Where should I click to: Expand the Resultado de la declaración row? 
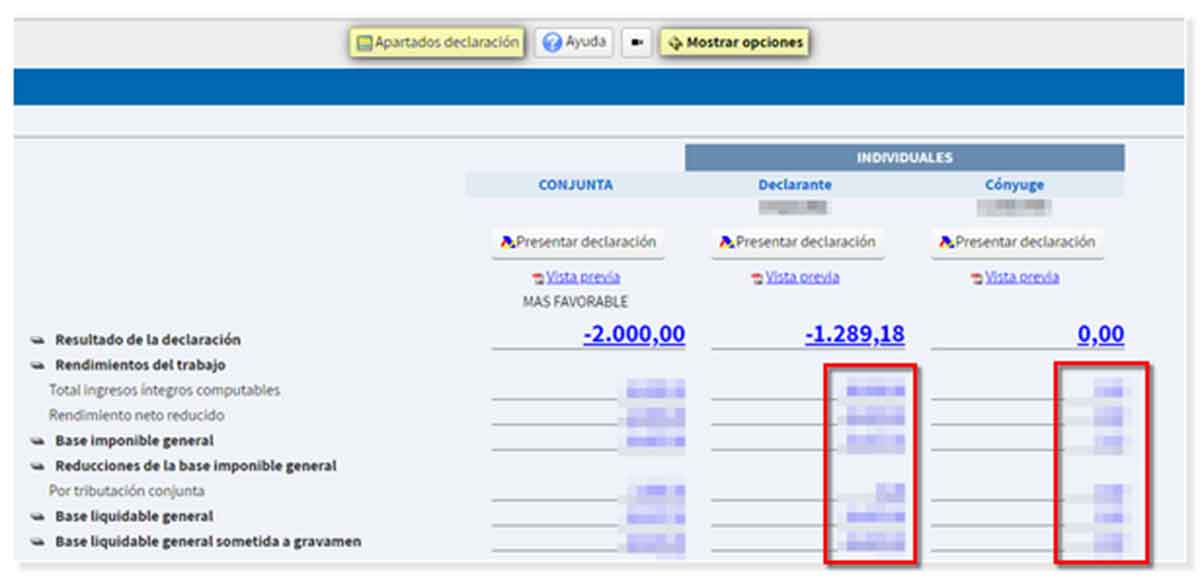click(37, 340)
